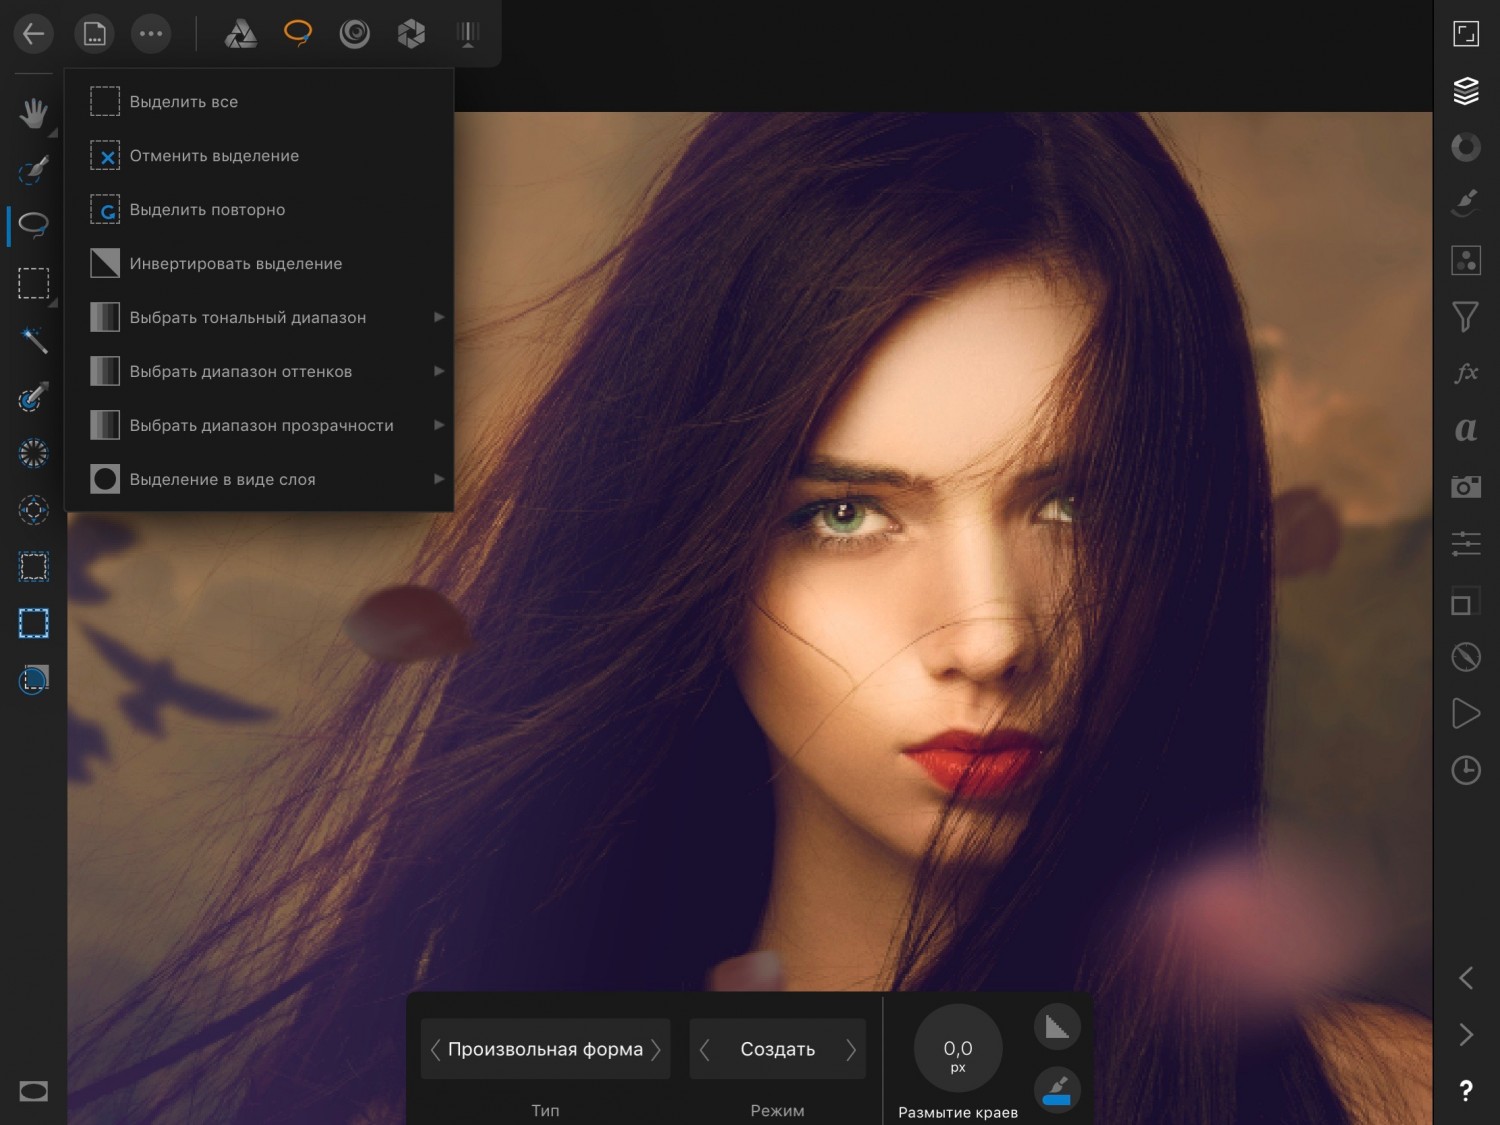Image resolution: width=1500 pixels, height=1125 pixels.
Task: Undo with the left chevron on right bar
Action: pos(1466,978)
